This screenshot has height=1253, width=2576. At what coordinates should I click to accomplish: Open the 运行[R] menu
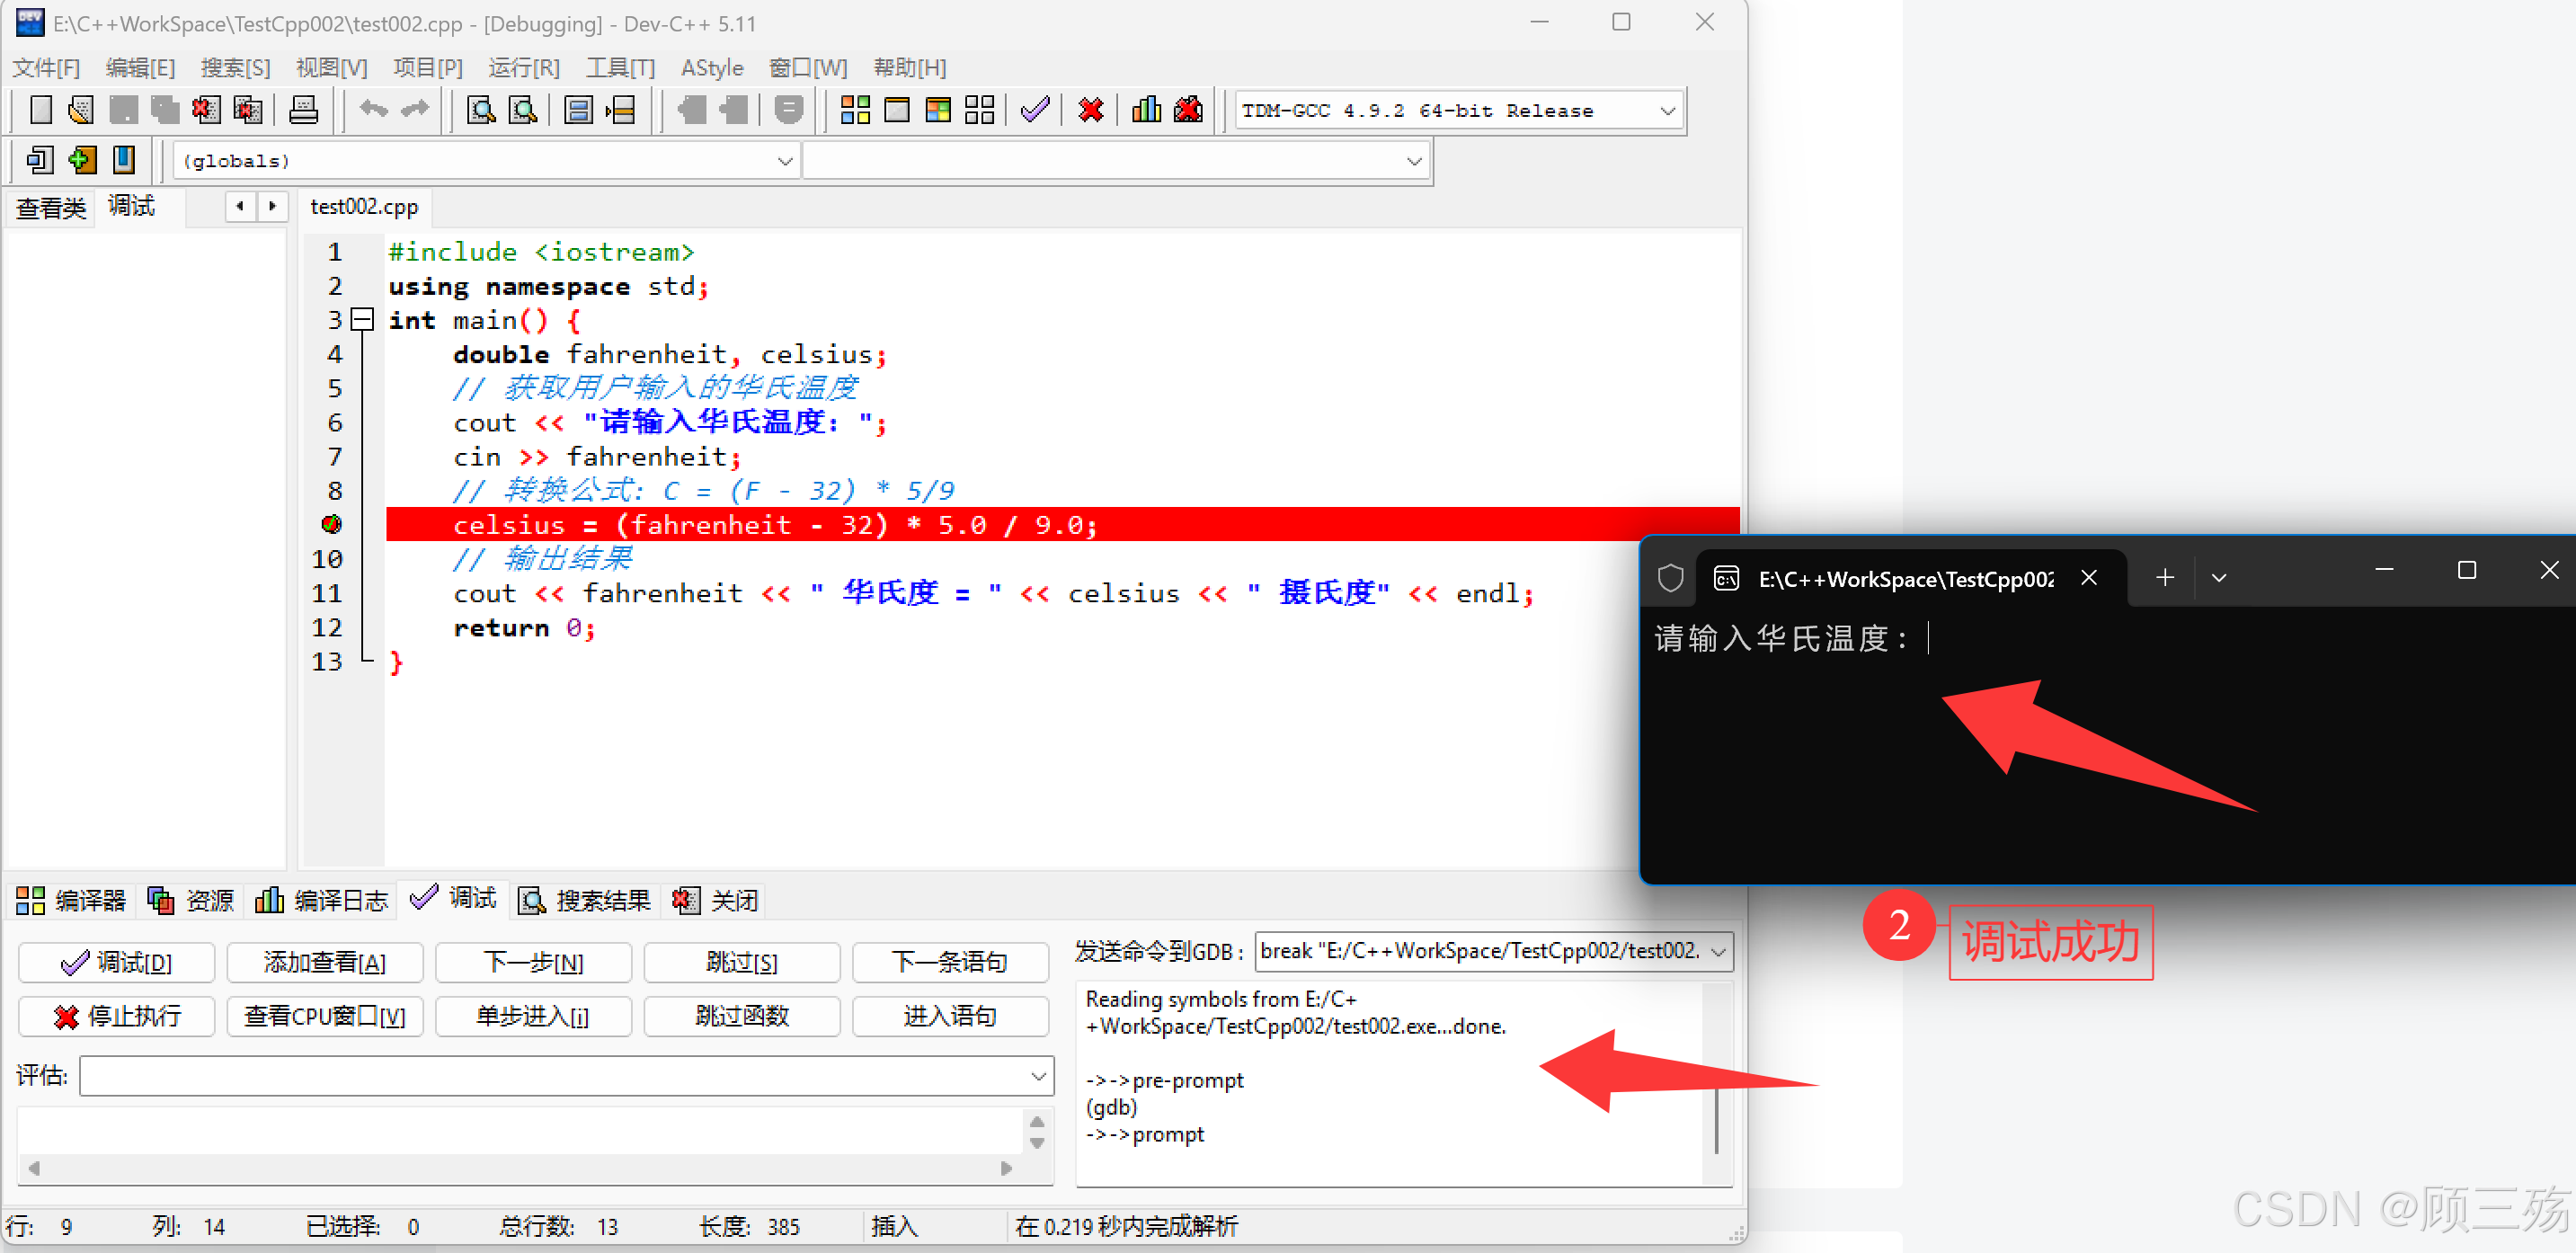click(523, 68)
